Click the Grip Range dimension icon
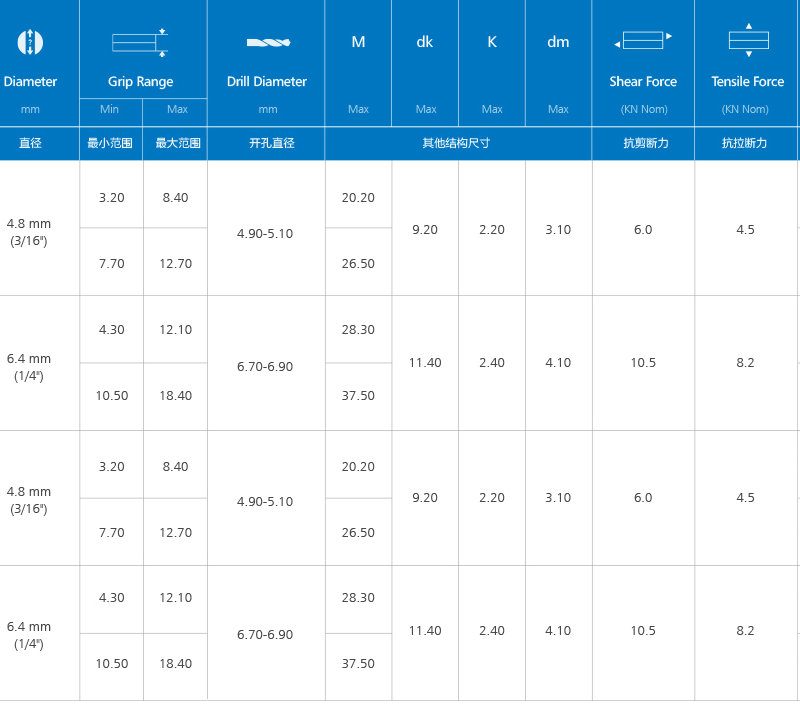 (140, 43)
